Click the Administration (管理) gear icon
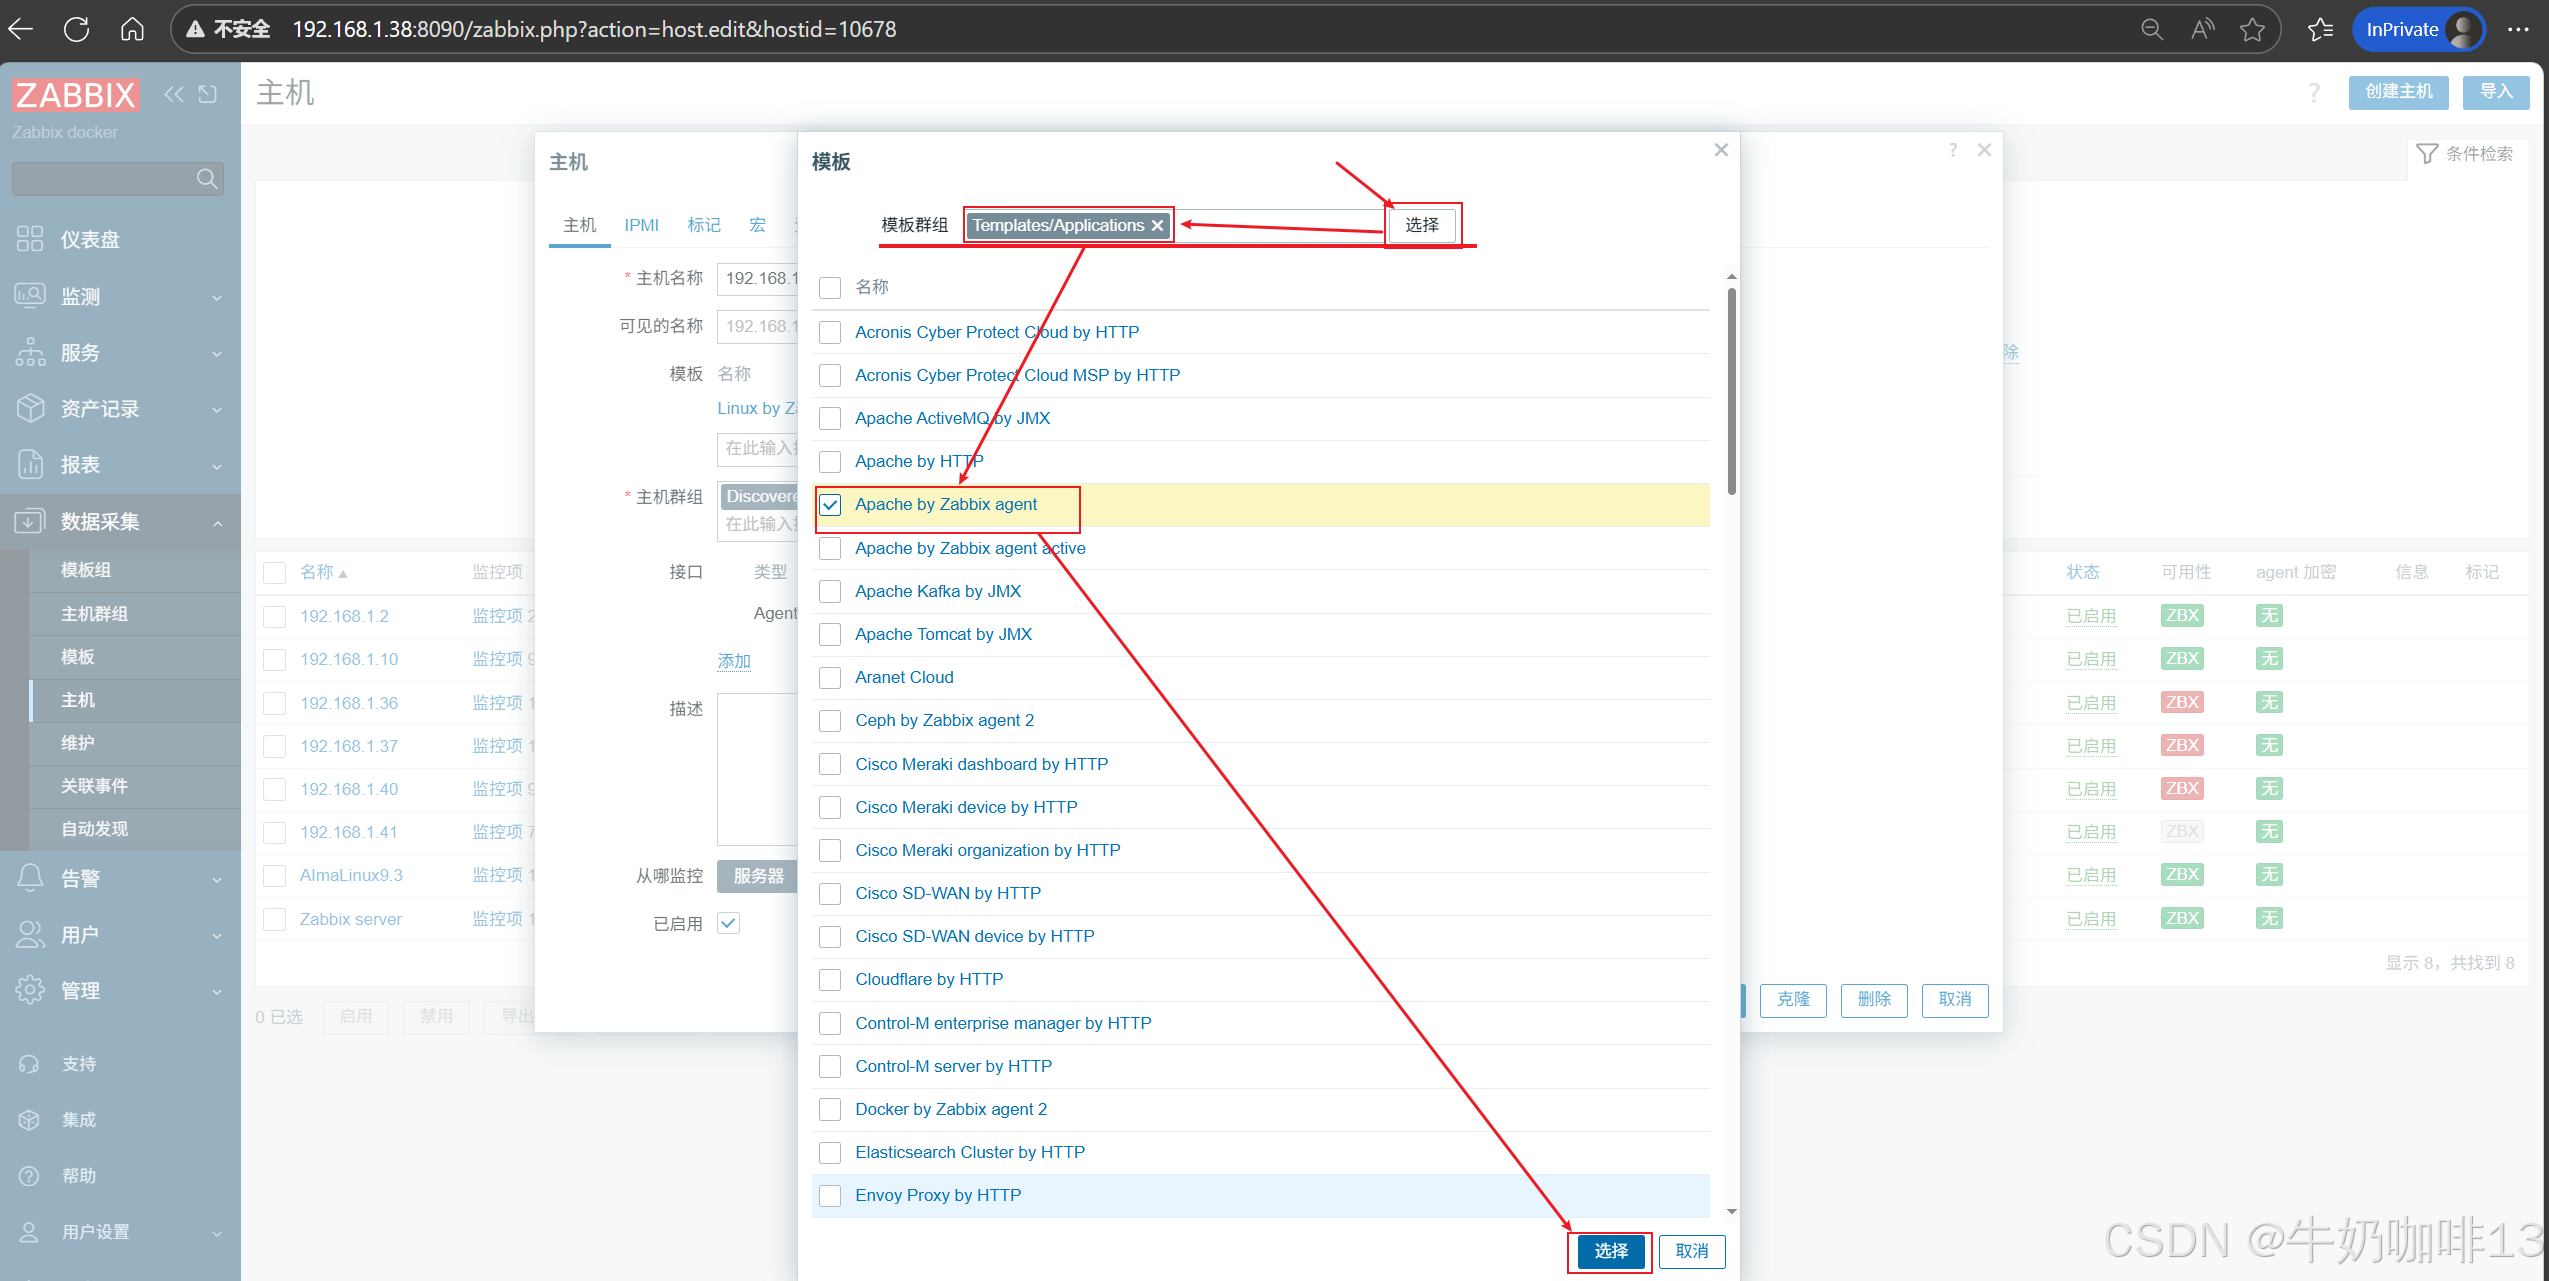The image size is (2549, 1281). tap(30, 990)
